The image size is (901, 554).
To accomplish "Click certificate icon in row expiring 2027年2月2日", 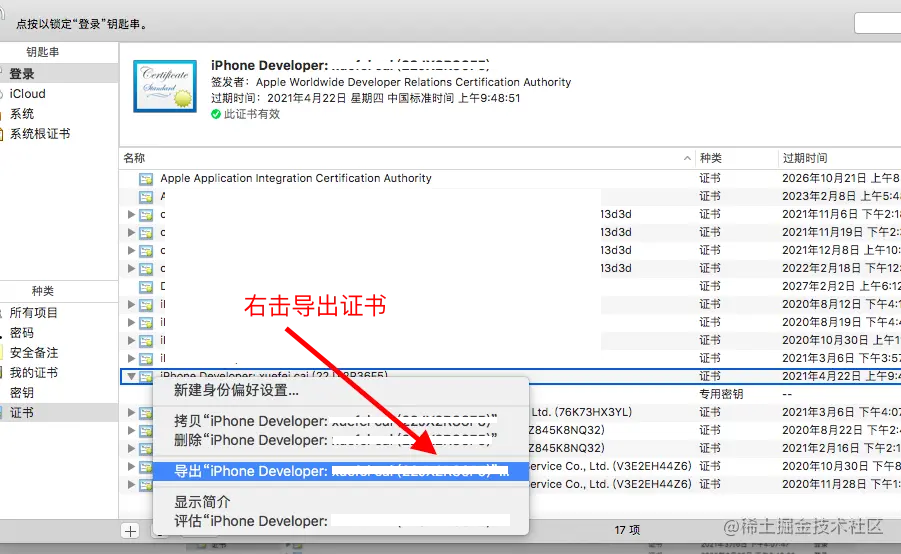I will tap(146, 286).
